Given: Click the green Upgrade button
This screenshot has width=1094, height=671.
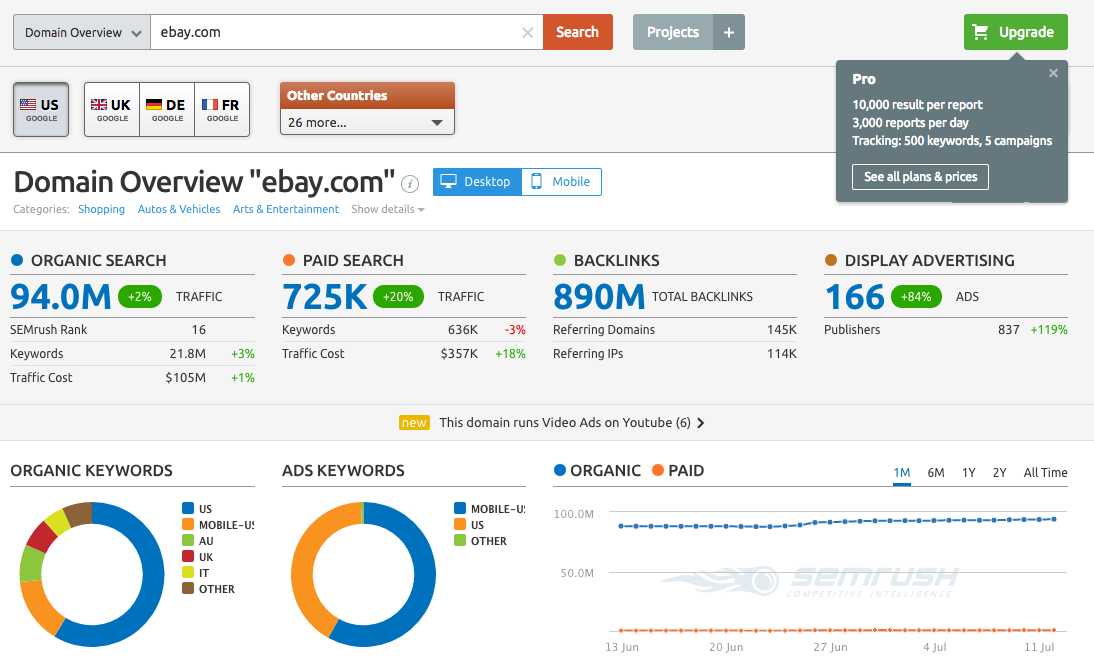Looking at the screenshot, I should click(x=1016, y=32).
